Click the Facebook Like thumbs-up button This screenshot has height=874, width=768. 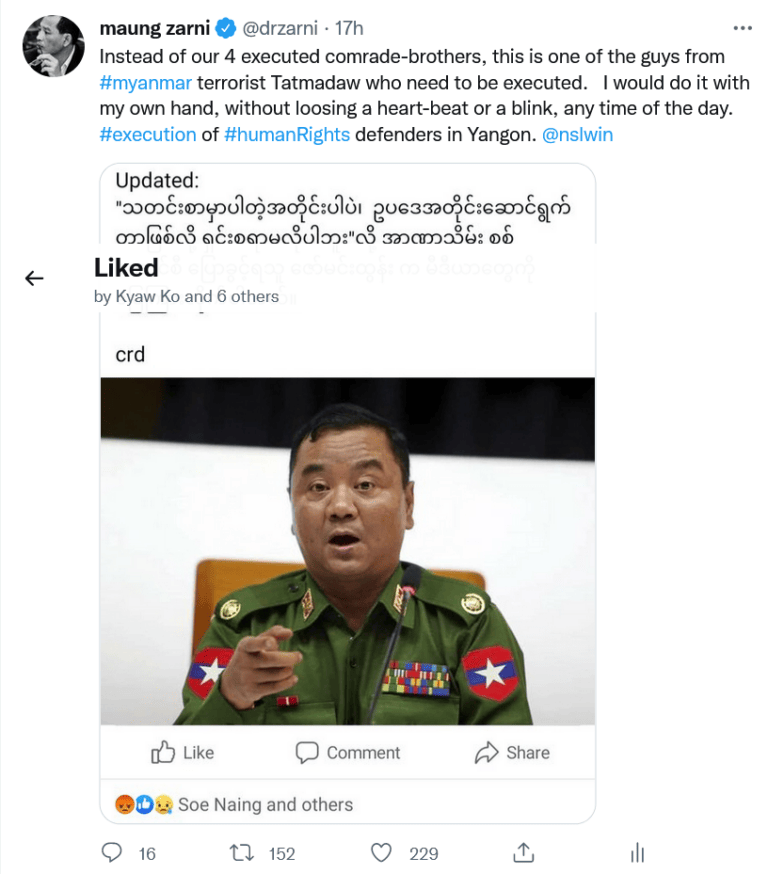[182, 752]
